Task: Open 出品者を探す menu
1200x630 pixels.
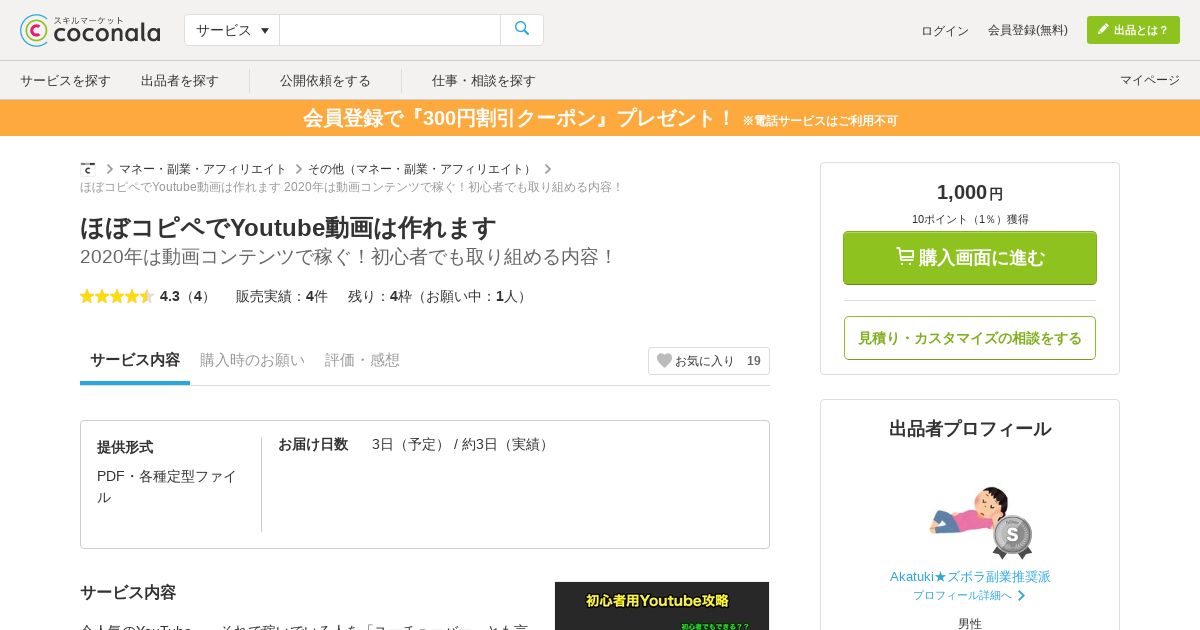Action: [180, 80]
